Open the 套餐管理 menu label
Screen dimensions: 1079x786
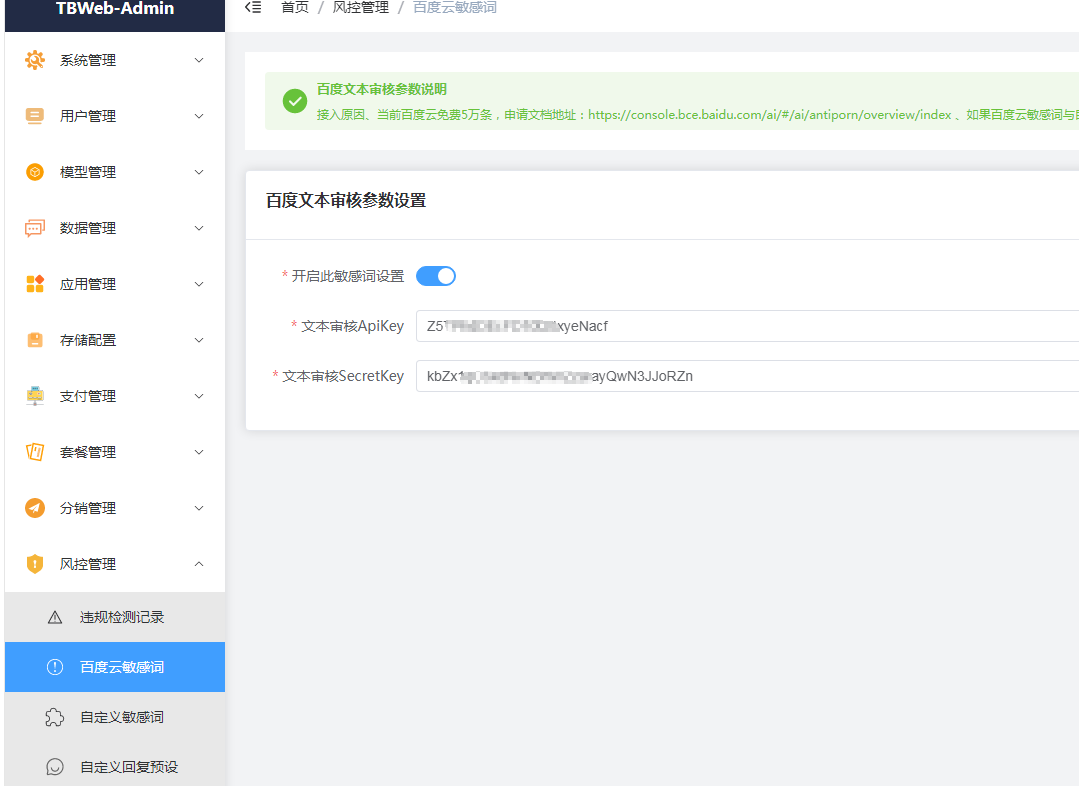(87, 452)
